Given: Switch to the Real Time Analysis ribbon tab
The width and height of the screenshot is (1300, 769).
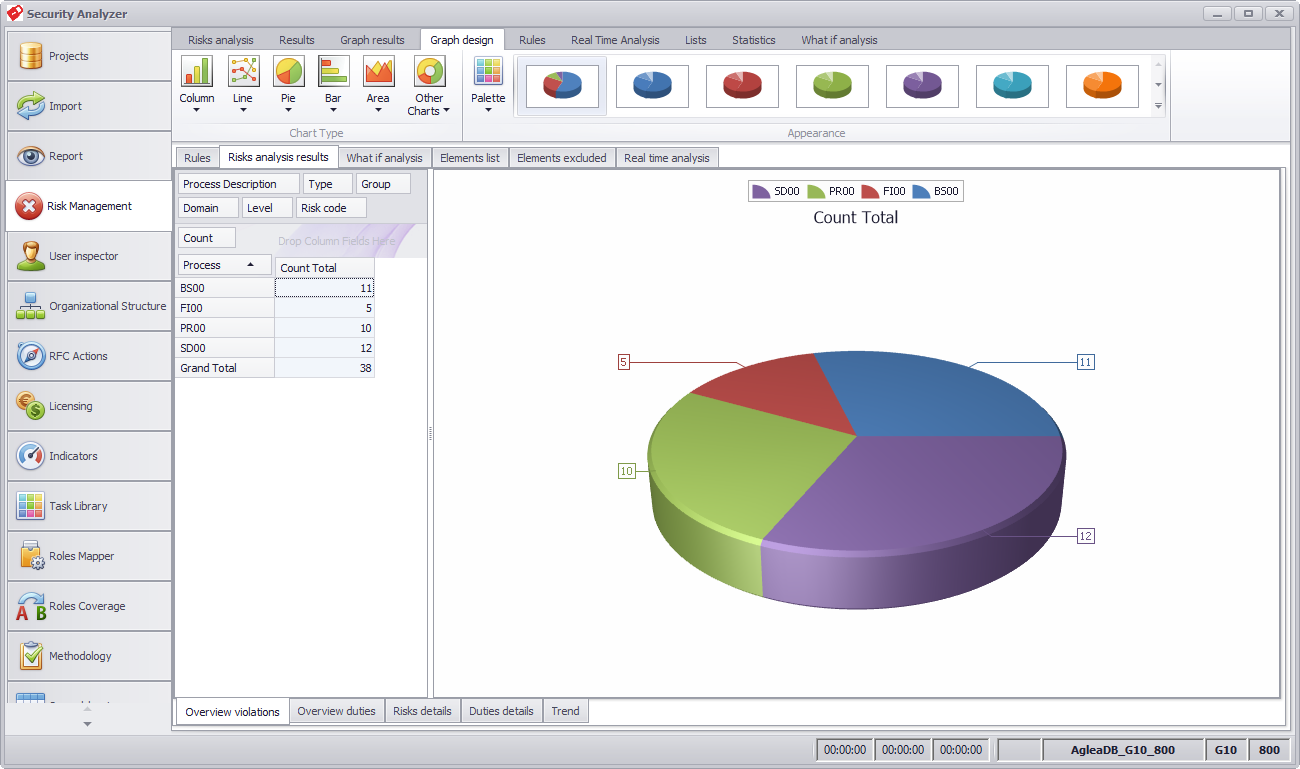Looking at the screenshot, I should coord(615,40).
